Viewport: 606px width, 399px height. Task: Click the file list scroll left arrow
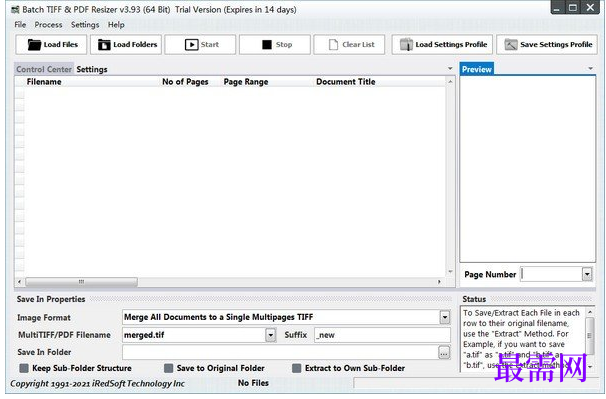point(19,282)
